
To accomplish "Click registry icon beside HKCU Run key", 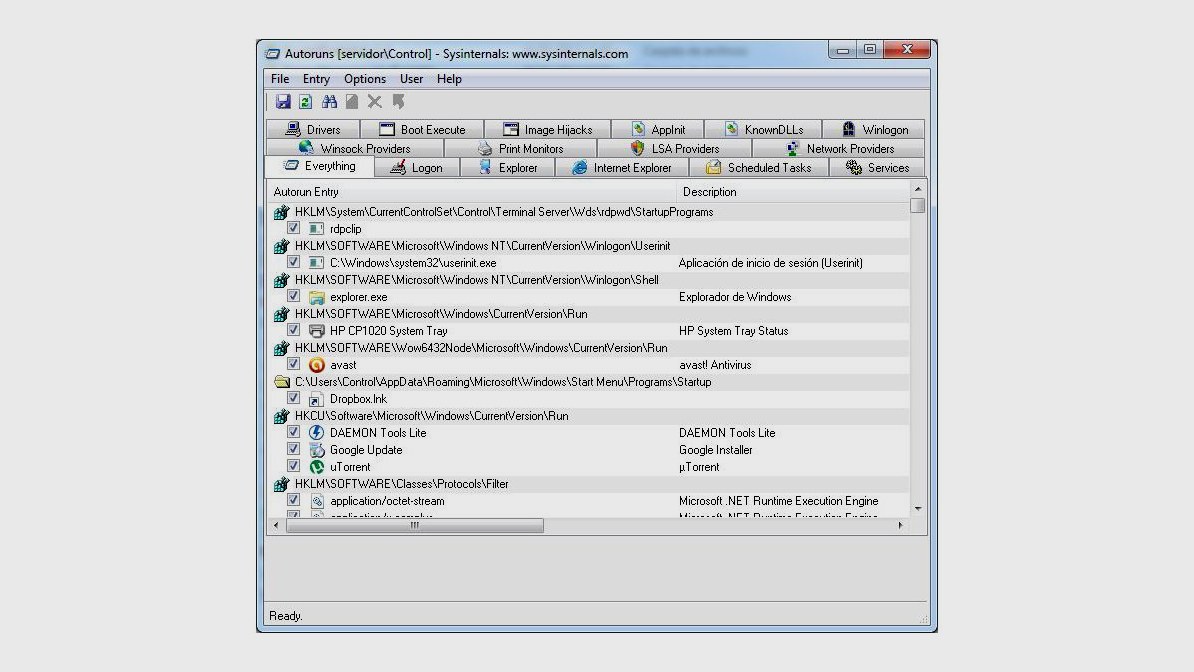I will pos(282,416).
